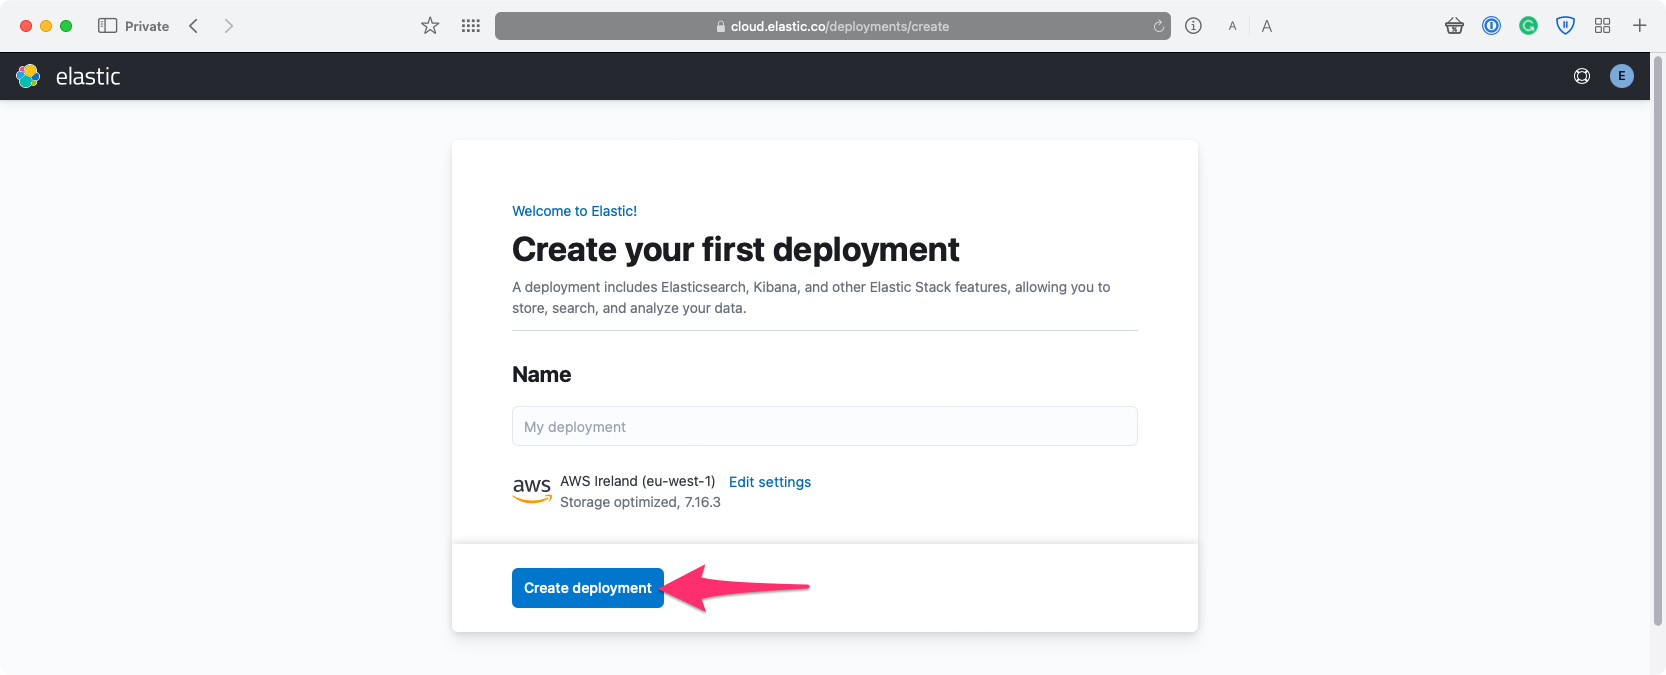Reload the page with the refresh icon
Image resolution: width=1666 pixels, height=675 pixels.
[x=1158, y=27]
